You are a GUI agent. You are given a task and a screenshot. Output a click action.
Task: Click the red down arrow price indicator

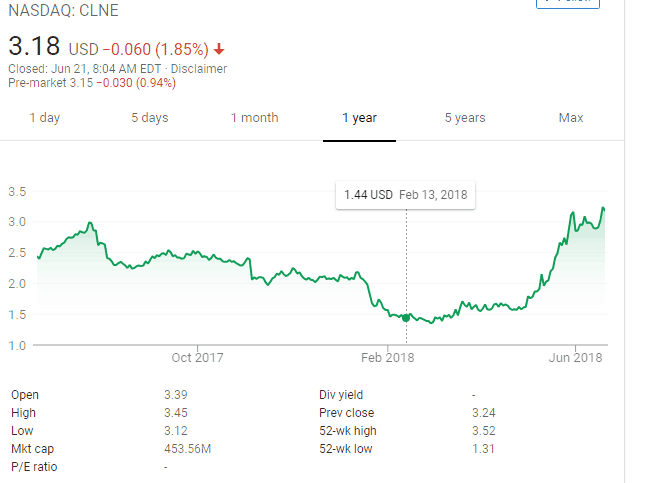coord(219,49)
